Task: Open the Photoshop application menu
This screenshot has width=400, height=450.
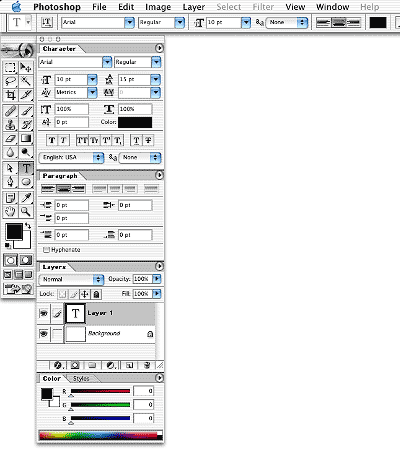Action: point(57,7)
